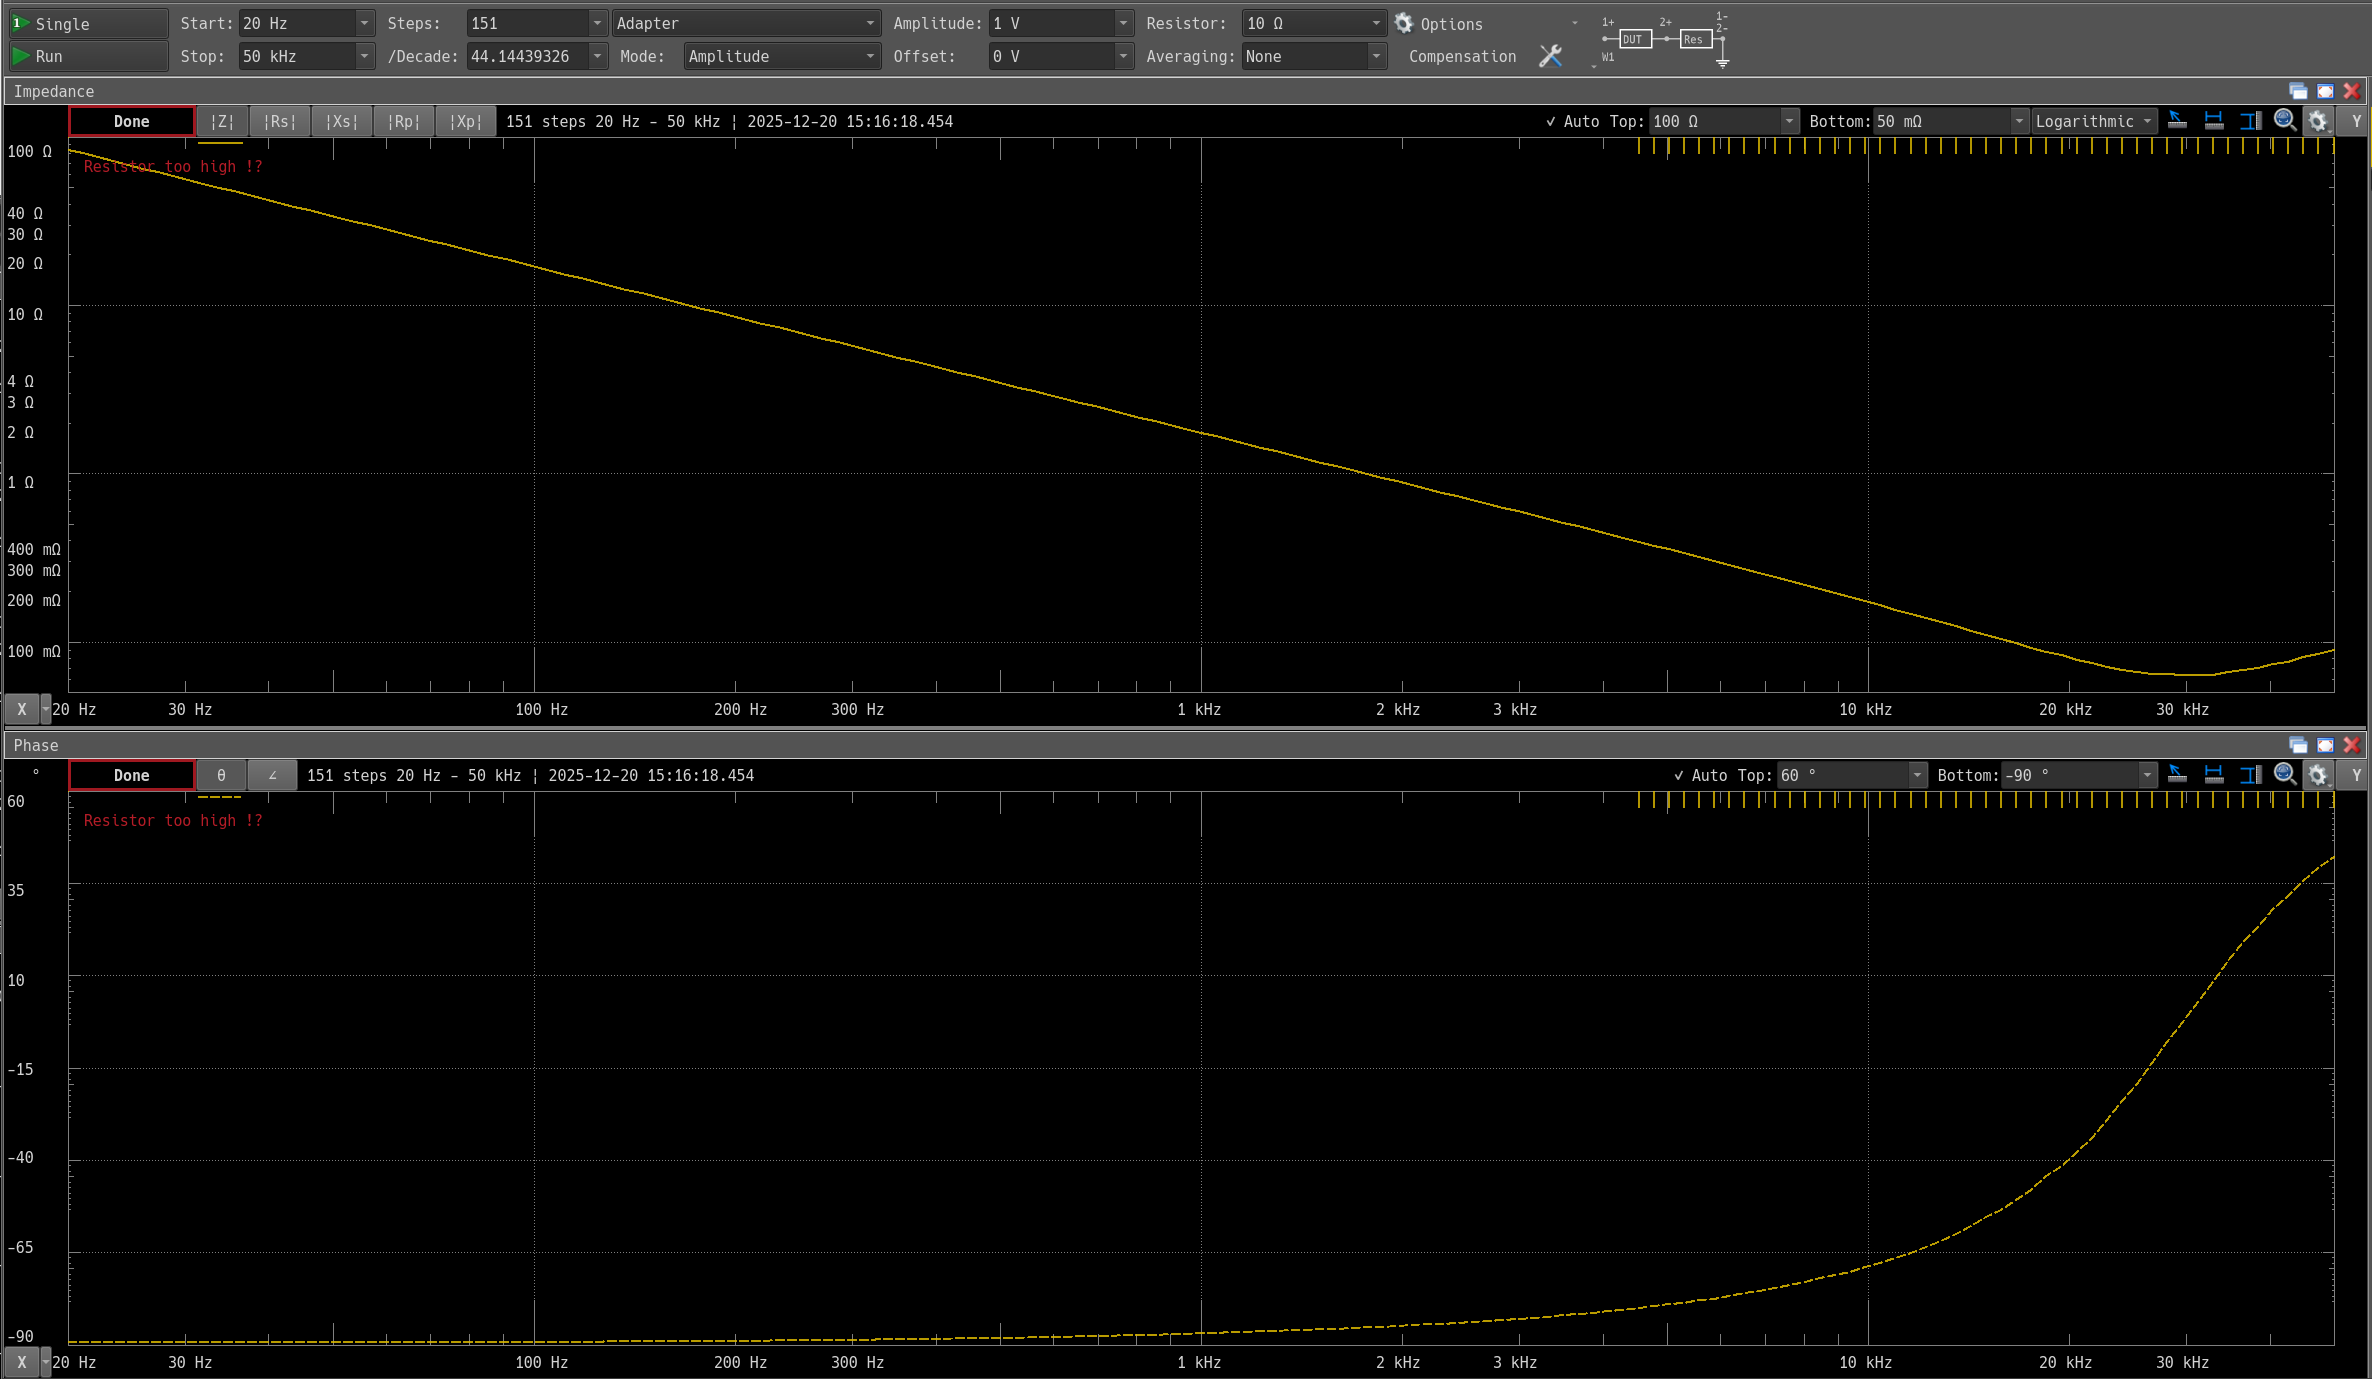2372x1379 pixels.
Task: Open Phase plot settings gear
Action: point(2318,775)
